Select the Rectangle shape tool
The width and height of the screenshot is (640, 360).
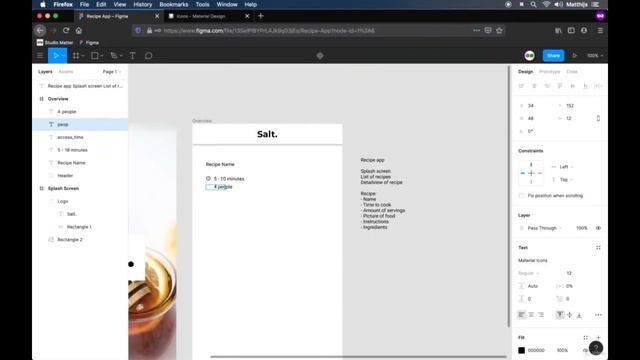pyautogui.click(x=95, y=56)
